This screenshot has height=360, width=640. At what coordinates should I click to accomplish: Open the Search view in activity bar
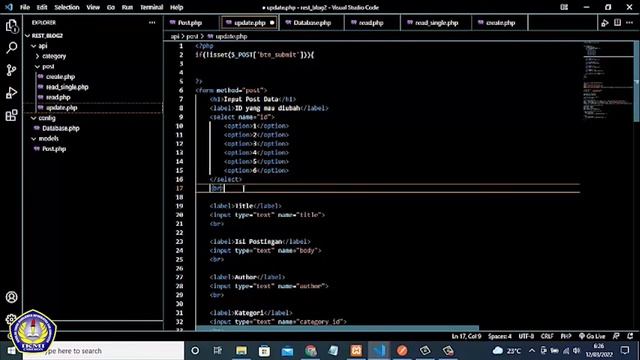point(11,48)
